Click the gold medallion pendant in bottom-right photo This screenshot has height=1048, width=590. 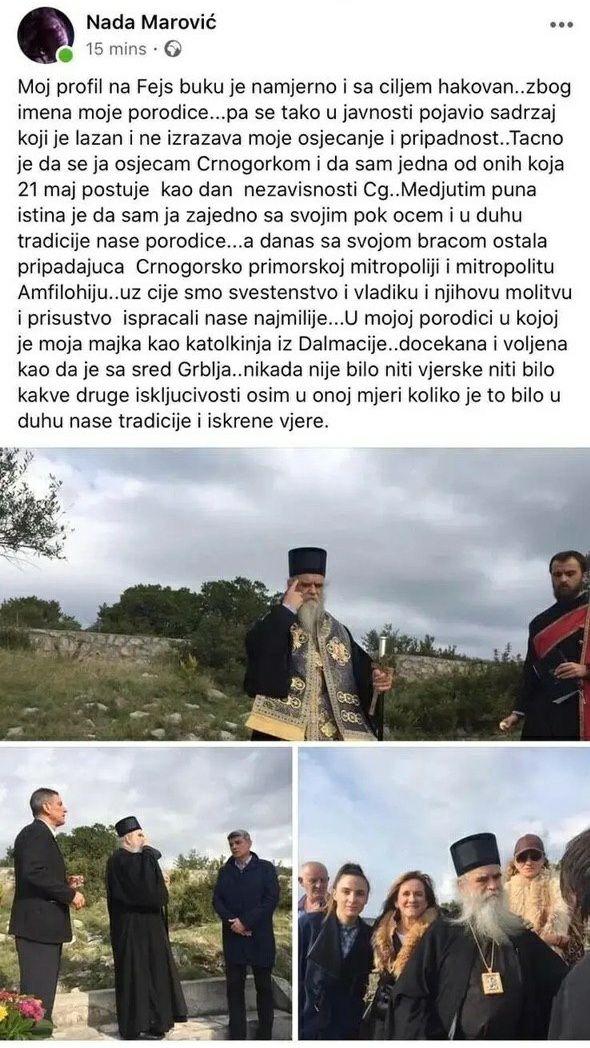tap(492, 982)
